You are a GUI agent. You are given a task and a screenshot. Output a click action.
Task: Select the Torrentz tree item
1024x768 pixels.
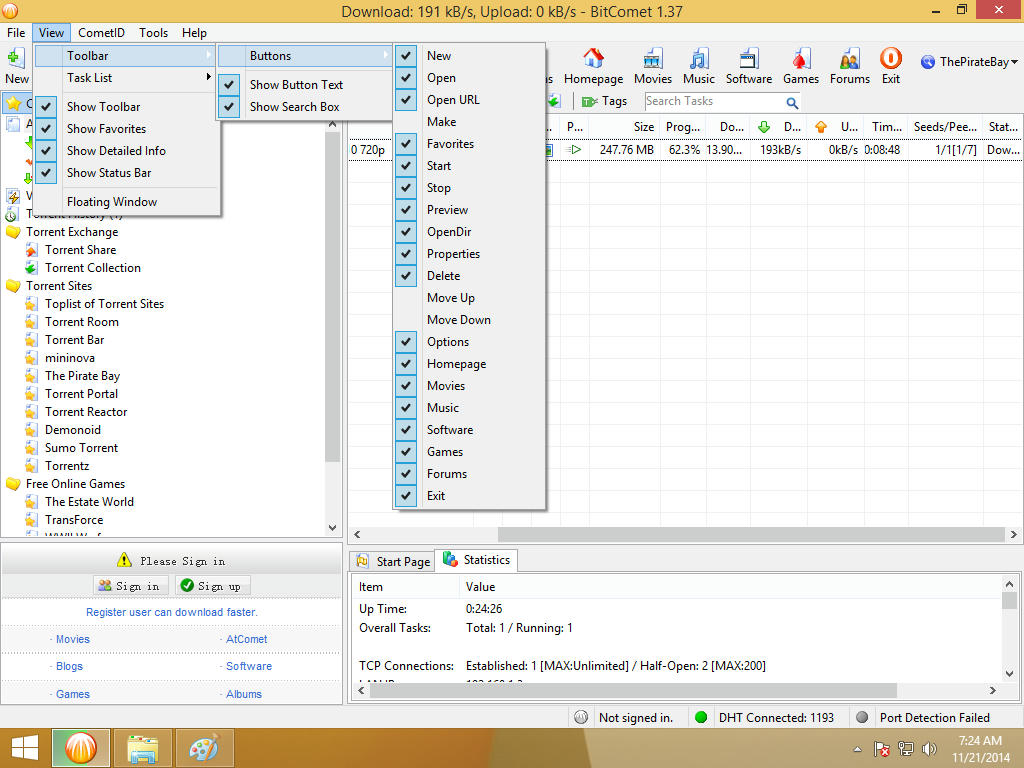(x=67, y=466)
